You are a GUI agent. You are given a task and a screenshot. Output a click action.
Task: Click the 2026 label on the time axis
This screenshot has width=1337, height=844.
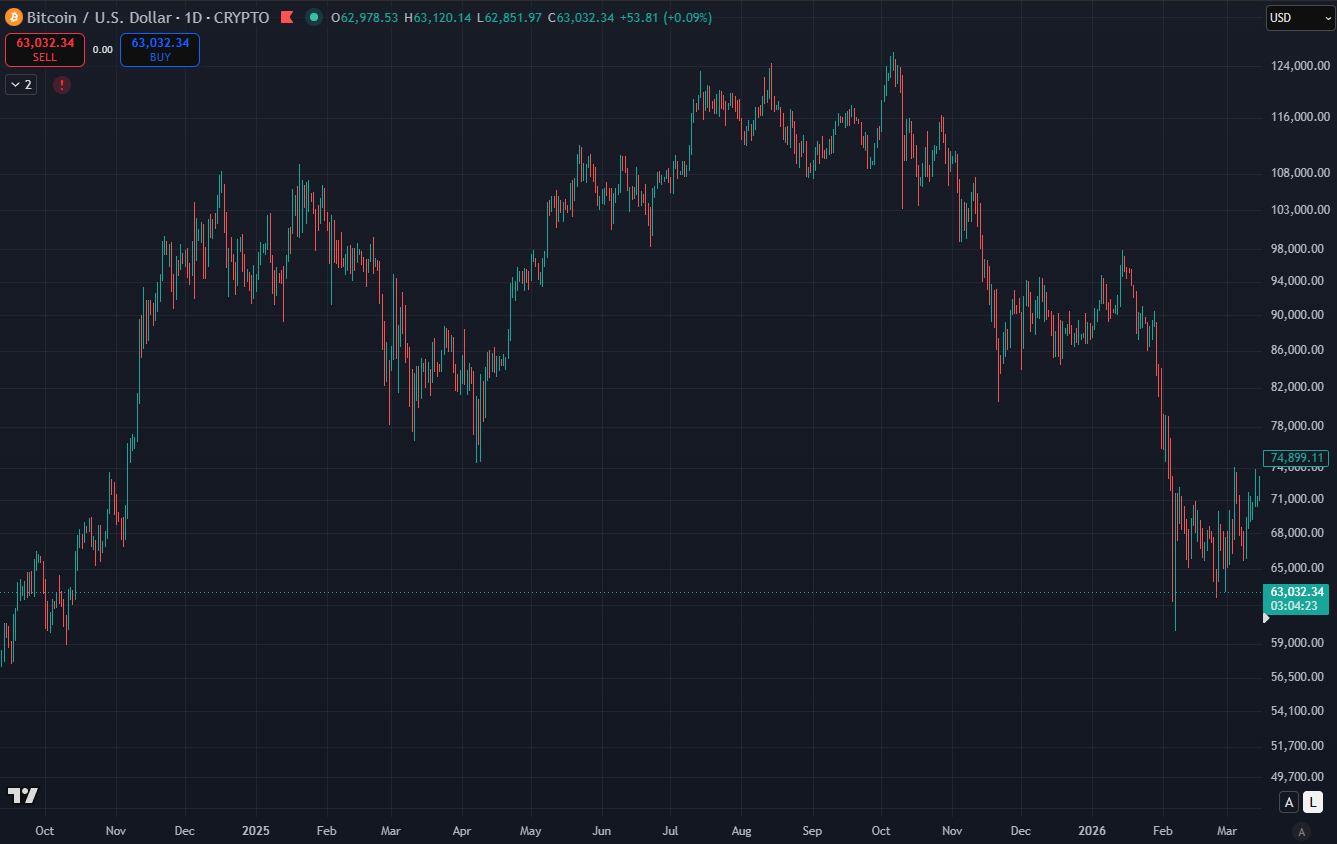[x=1092, y=831]
